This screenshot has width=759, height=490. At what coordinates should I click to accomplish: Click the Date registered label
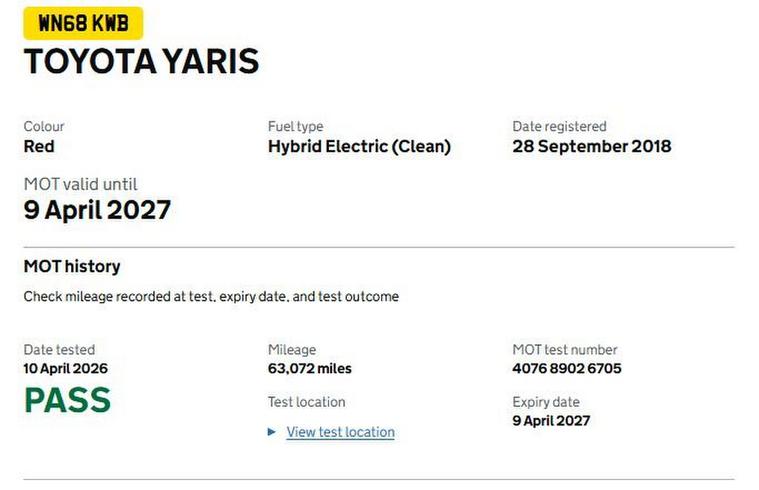pyautogui.click(x=559, y=127)
